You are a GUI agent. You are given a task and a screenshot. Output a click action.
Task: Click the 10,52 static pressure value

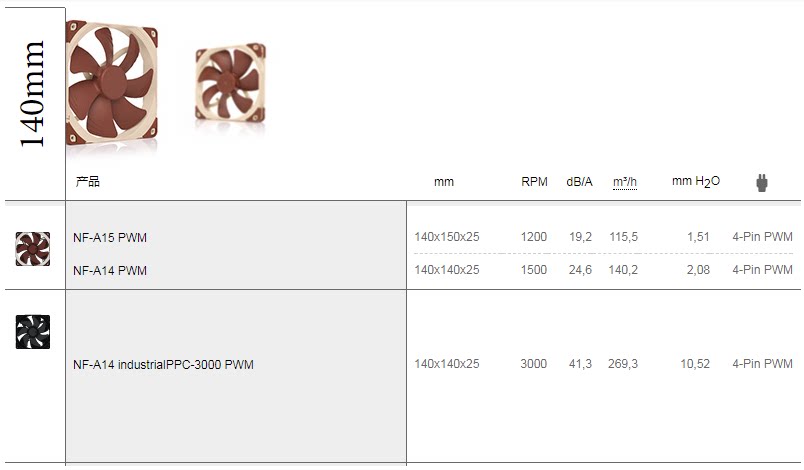(x=695, y=364)
